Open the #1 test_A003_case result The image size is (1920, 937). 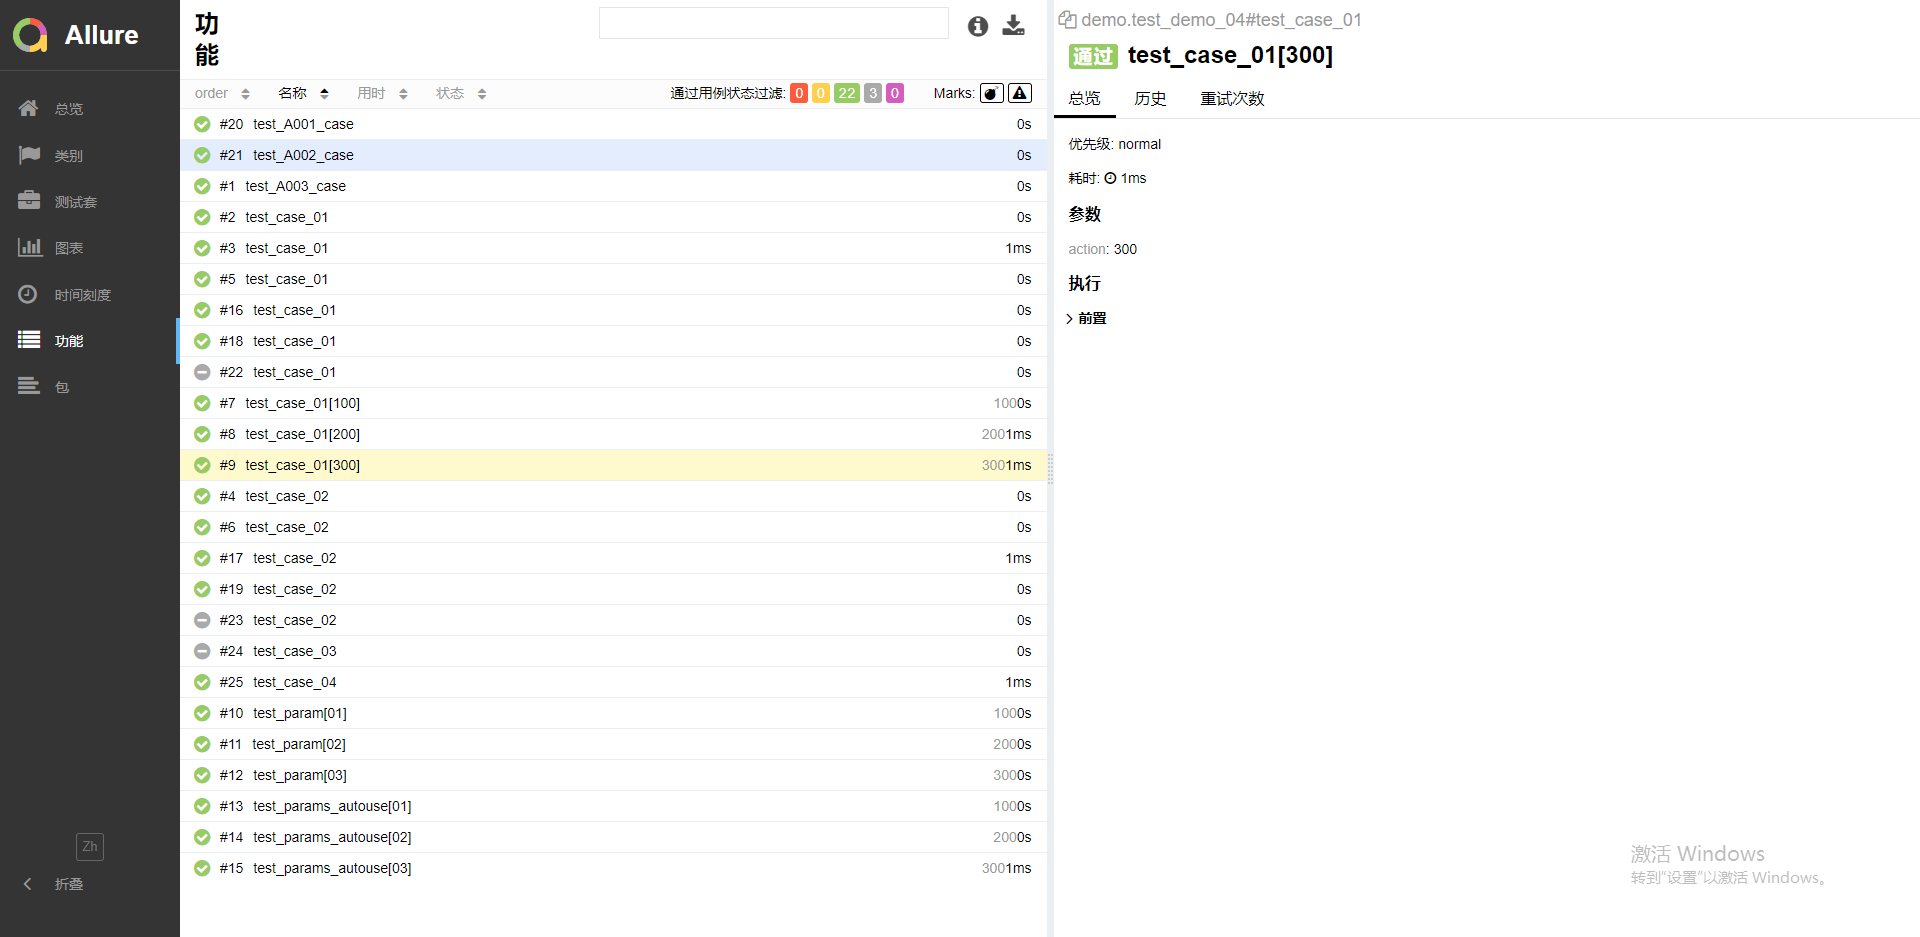point(613,186)
